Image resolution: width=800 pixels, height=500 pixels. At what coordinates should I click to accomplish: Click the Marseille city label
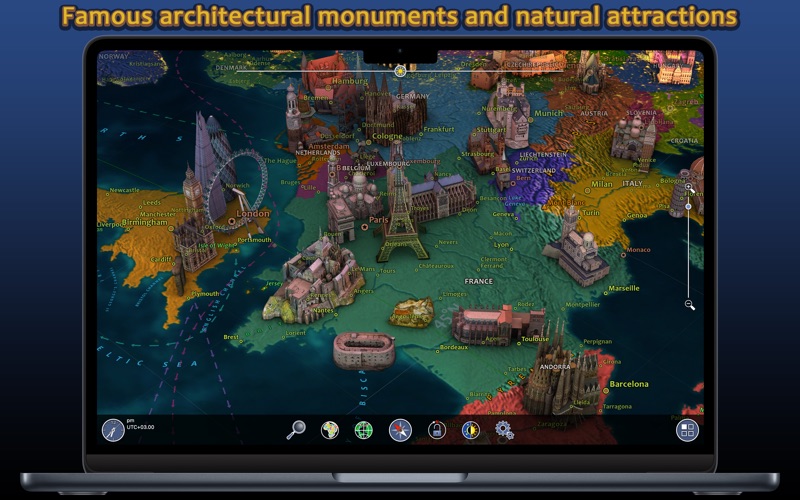click(624, 288)
